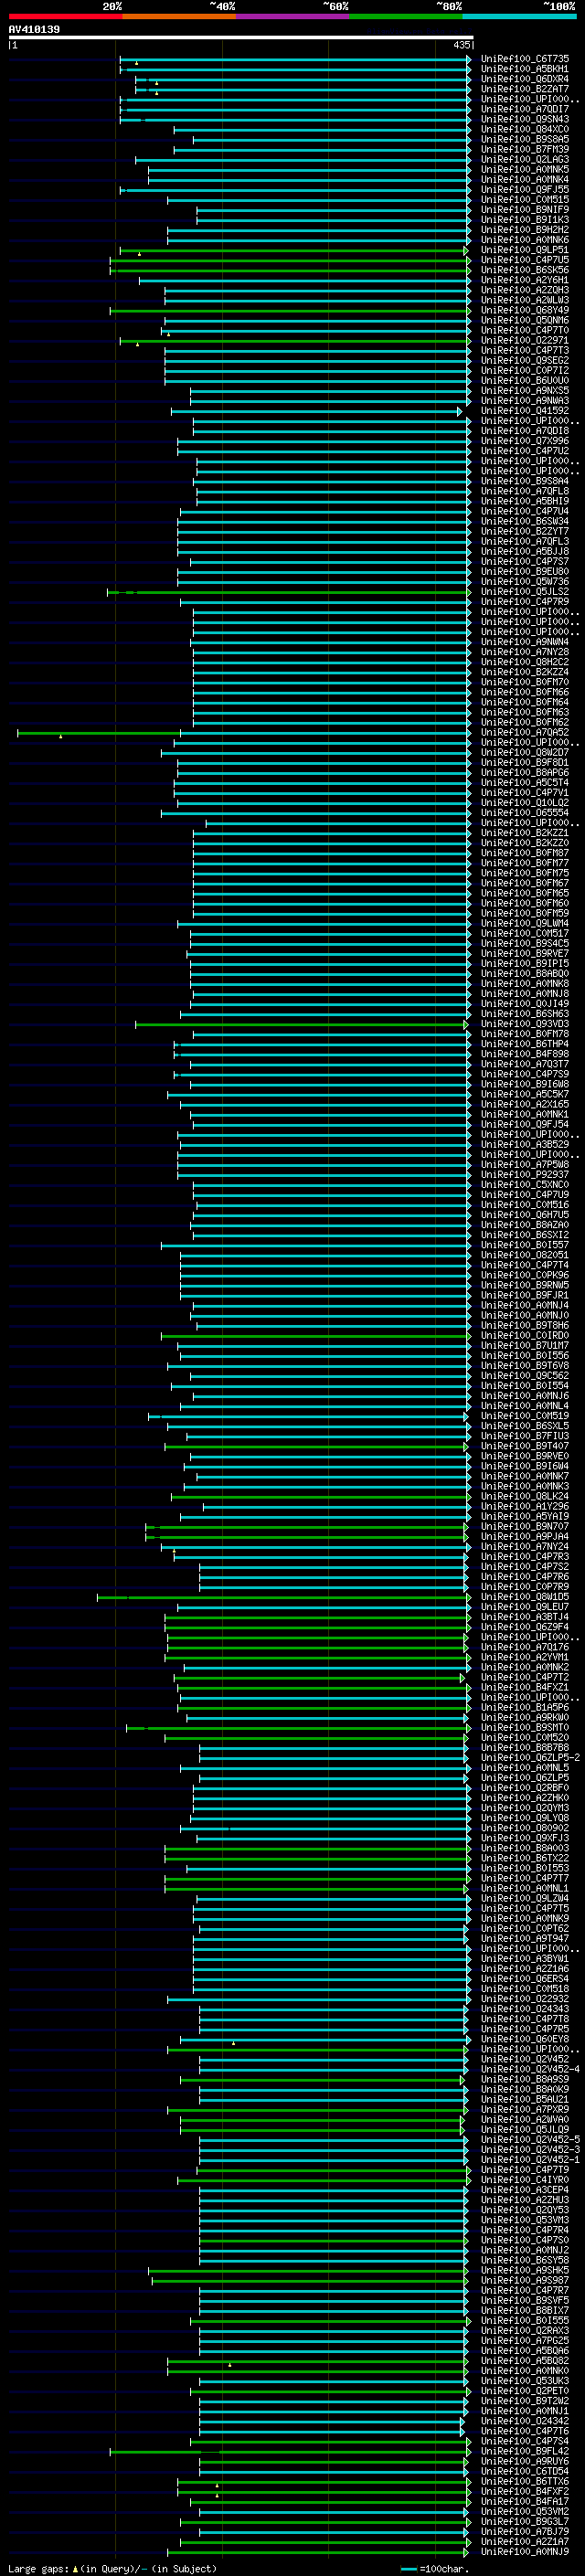
Task: Click label UniRef100_C4IYR0
Action: pos(525,2179)
